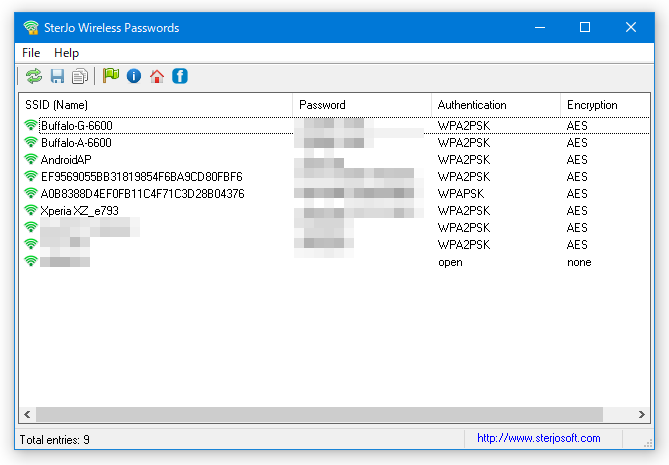Click the WPAPSK authentication cell
The image size is (669, 465).
(461, 194)
